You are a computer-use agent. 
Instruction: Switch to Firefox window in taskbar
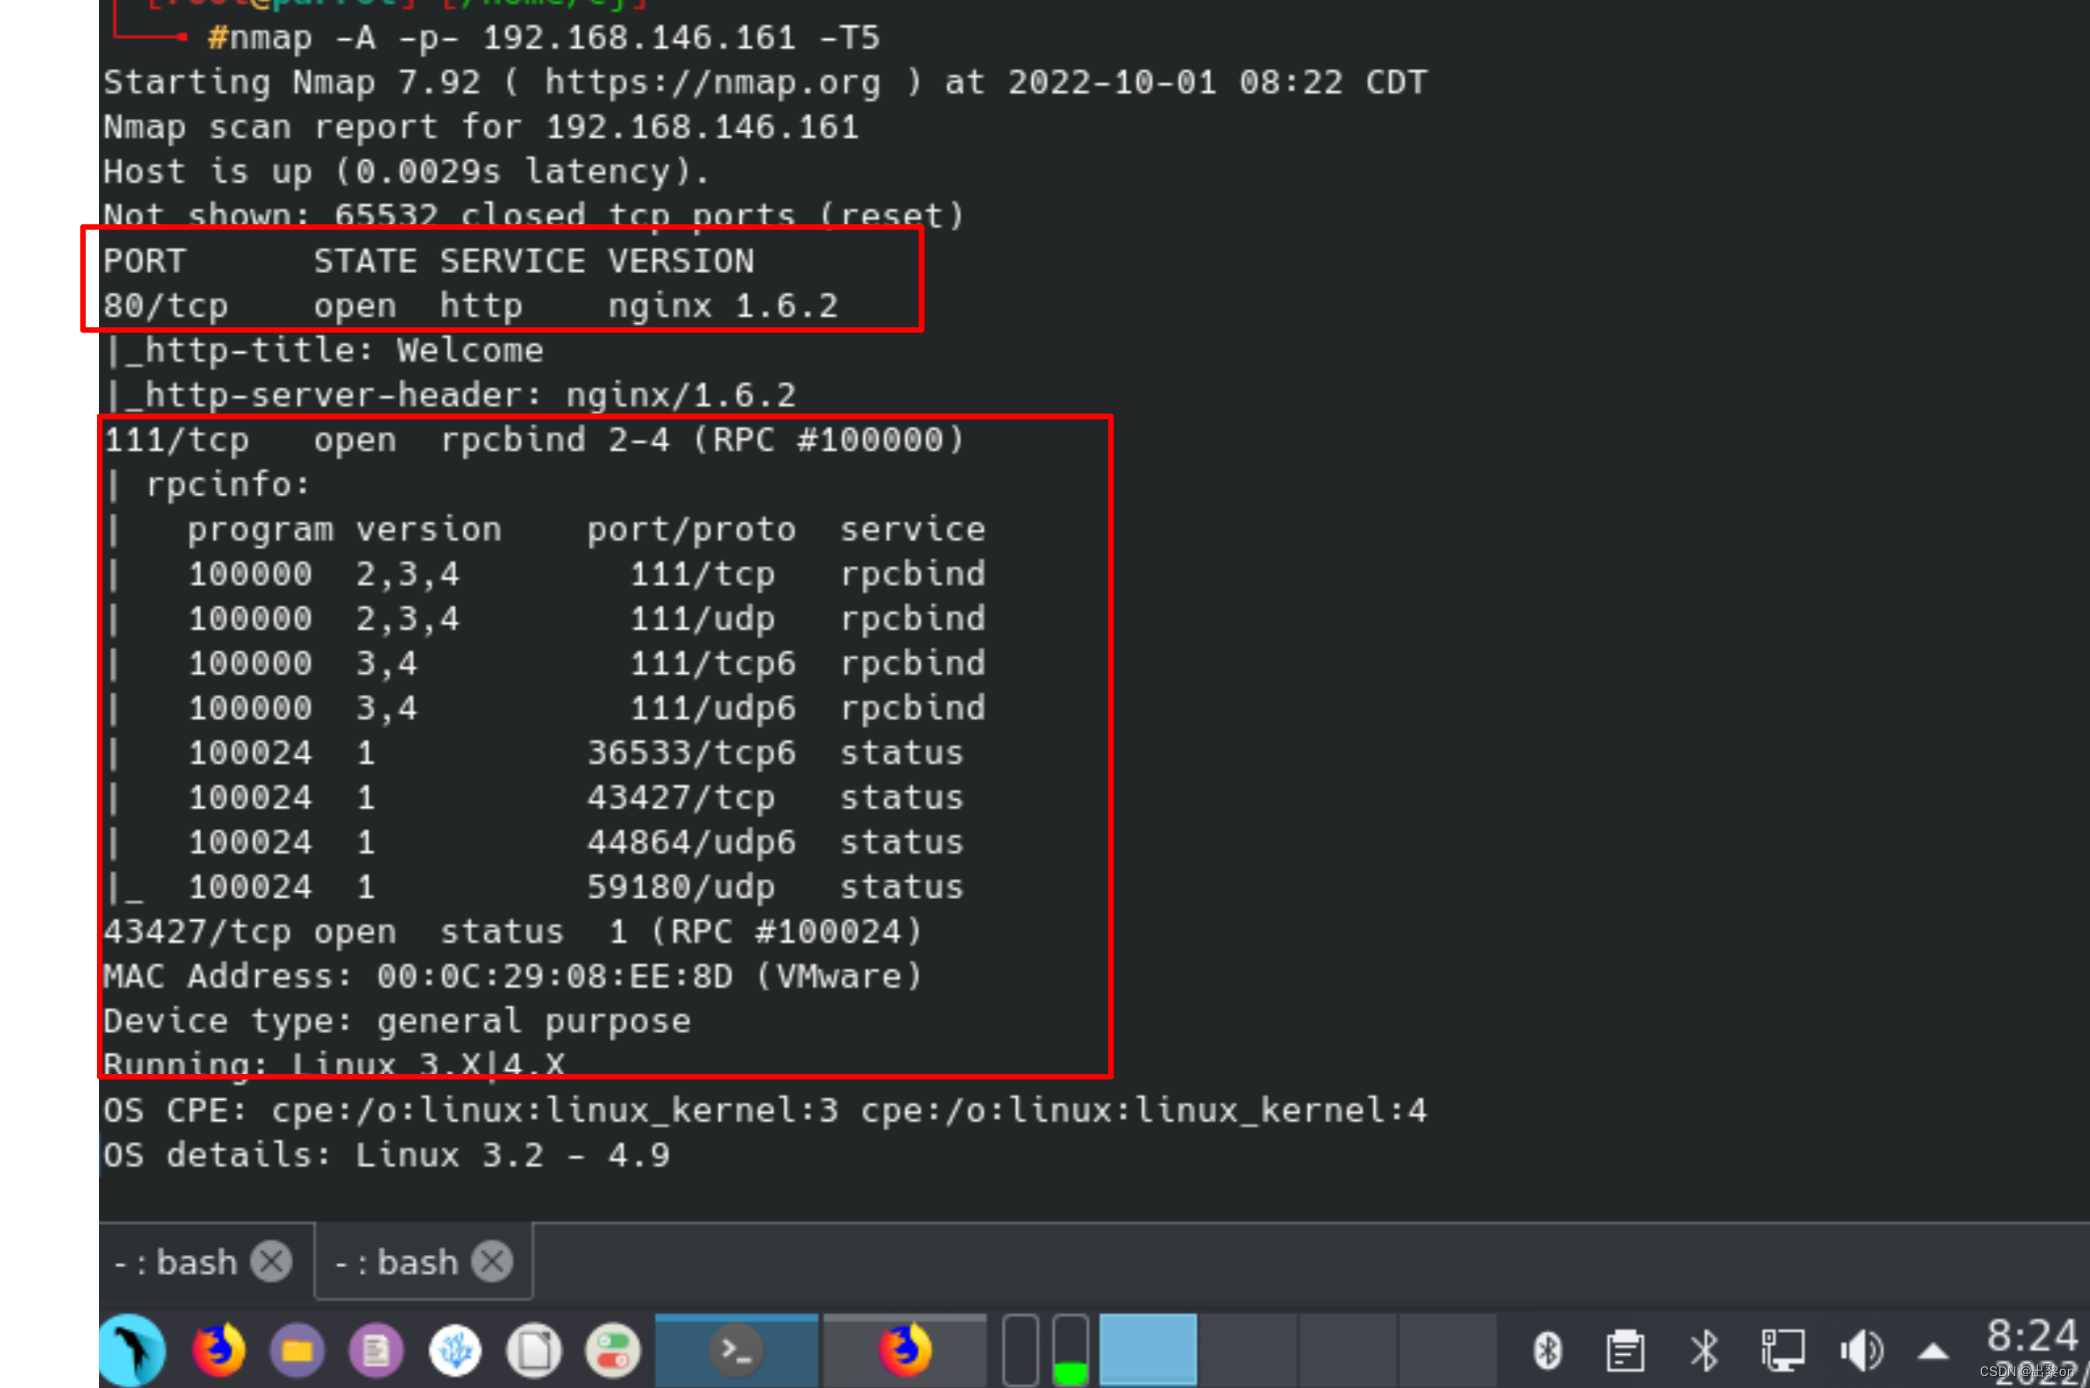point(904,1351)
